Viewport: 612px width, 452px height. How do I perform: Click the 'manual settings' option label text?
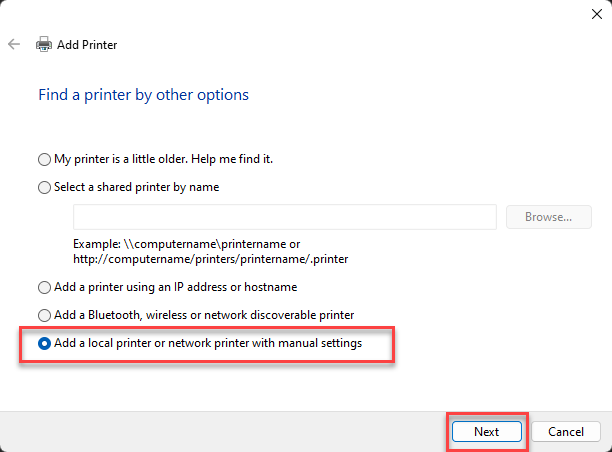click(x=208, y=343)
